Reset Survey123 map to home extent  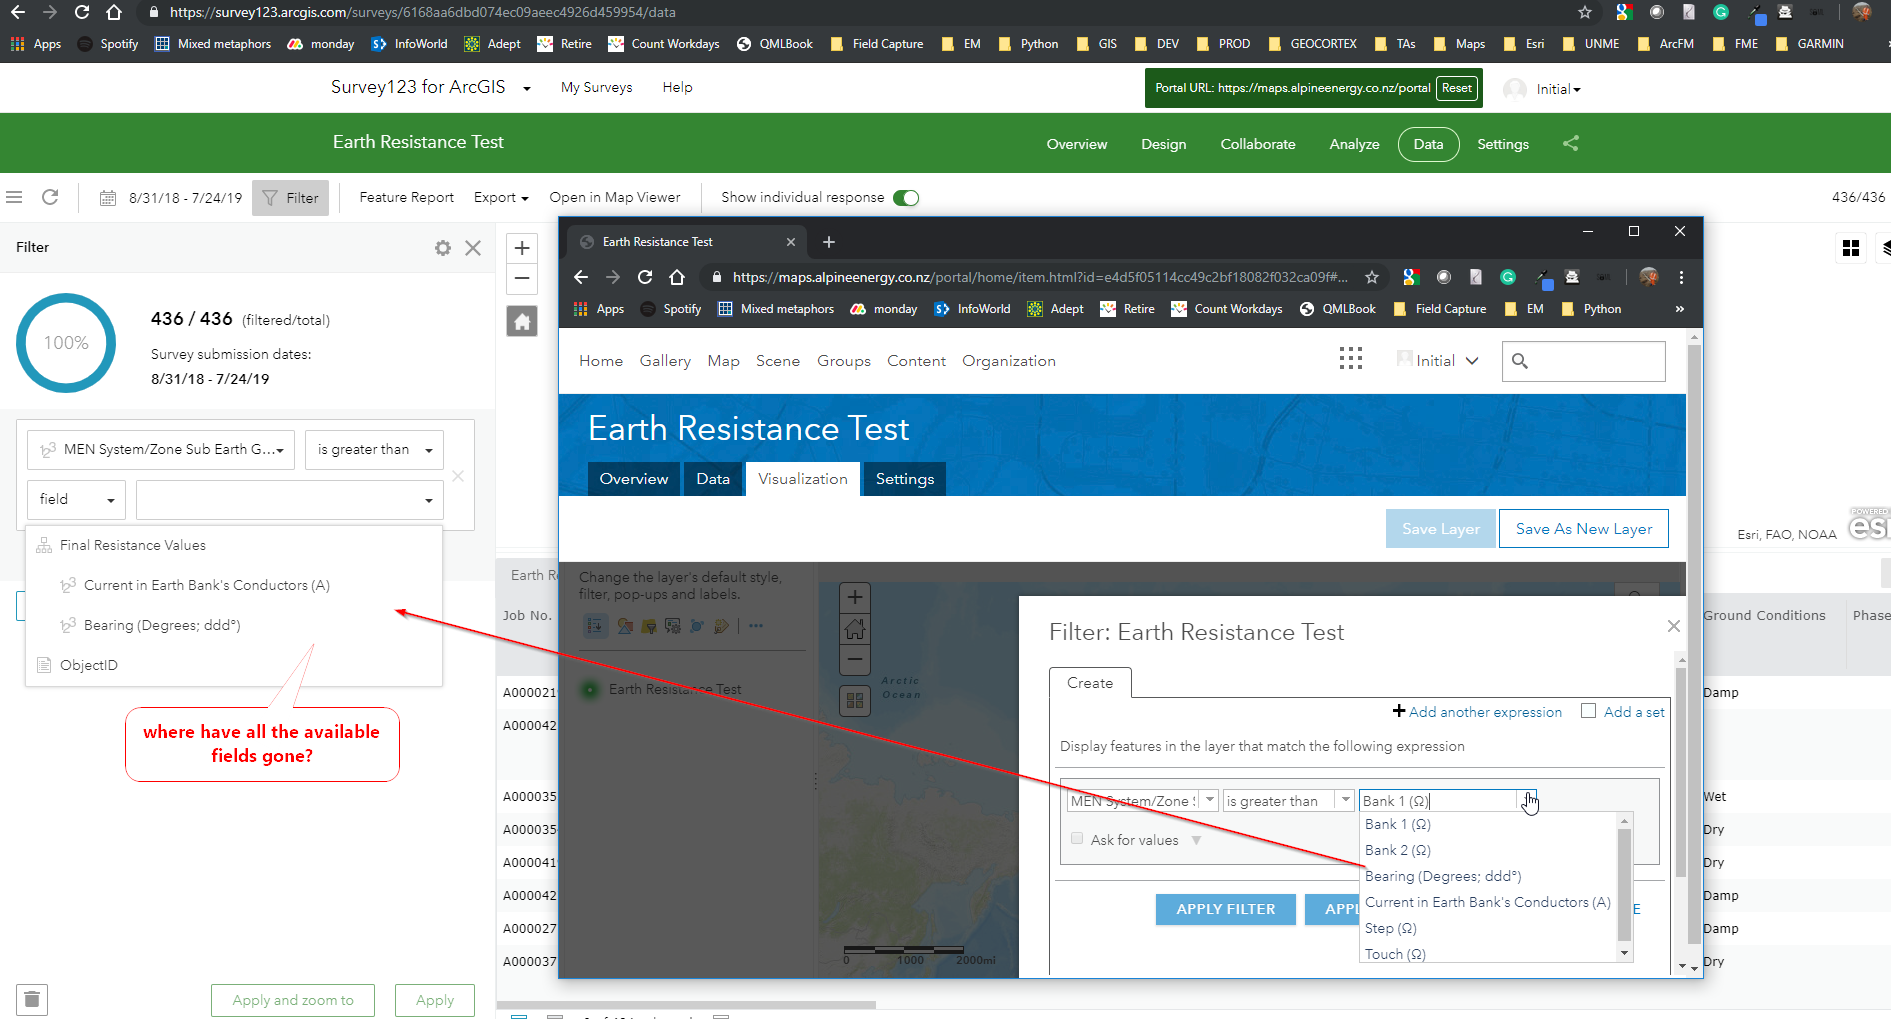pos(522,321)
